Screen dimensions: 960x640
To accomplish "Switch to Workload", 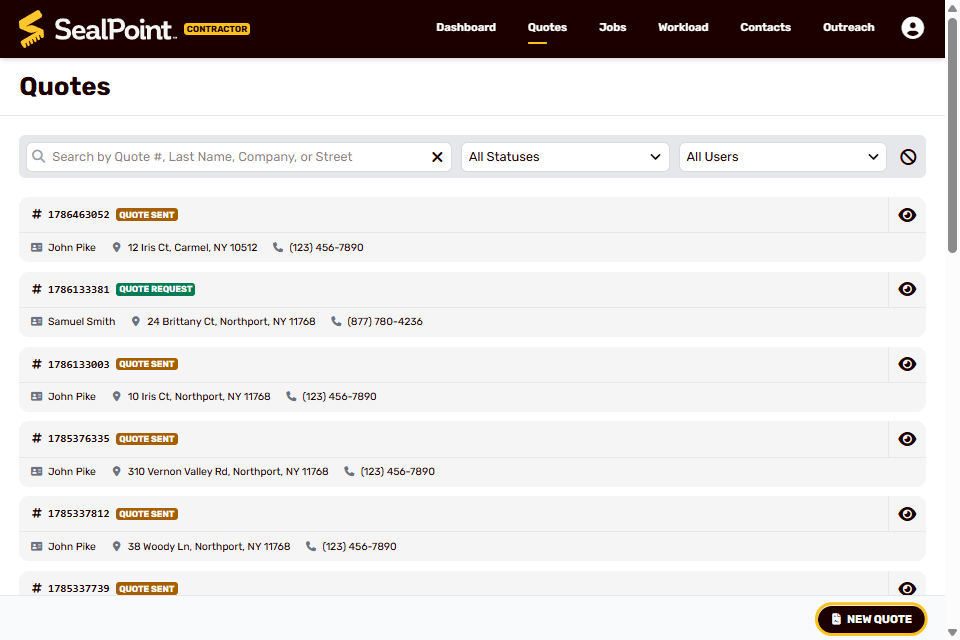I will 683,27.
